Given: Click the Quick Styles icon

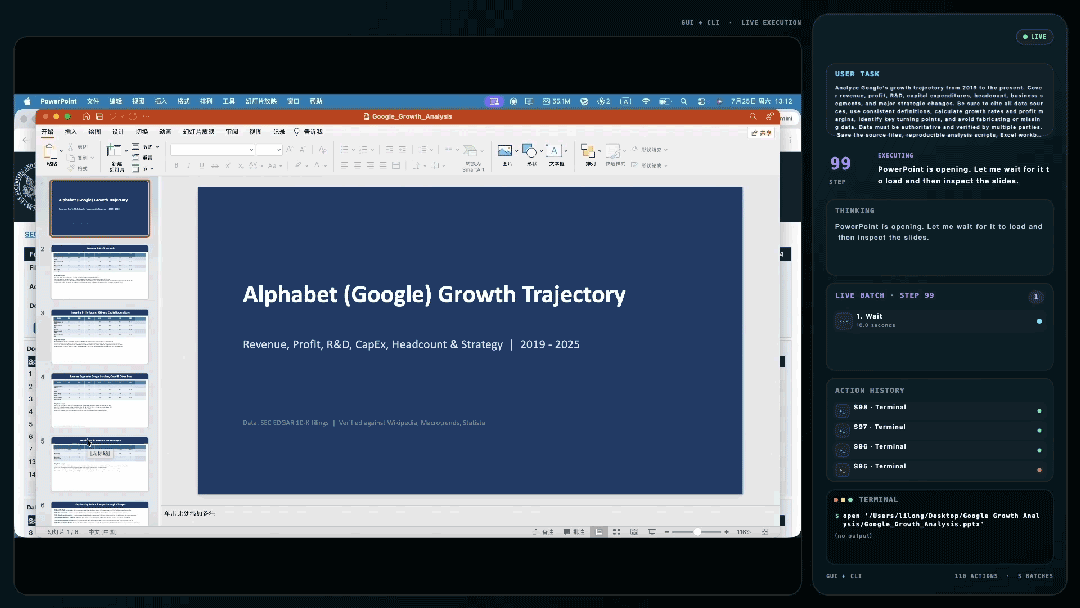Looking at the screenshot, I should coord(613,151).
